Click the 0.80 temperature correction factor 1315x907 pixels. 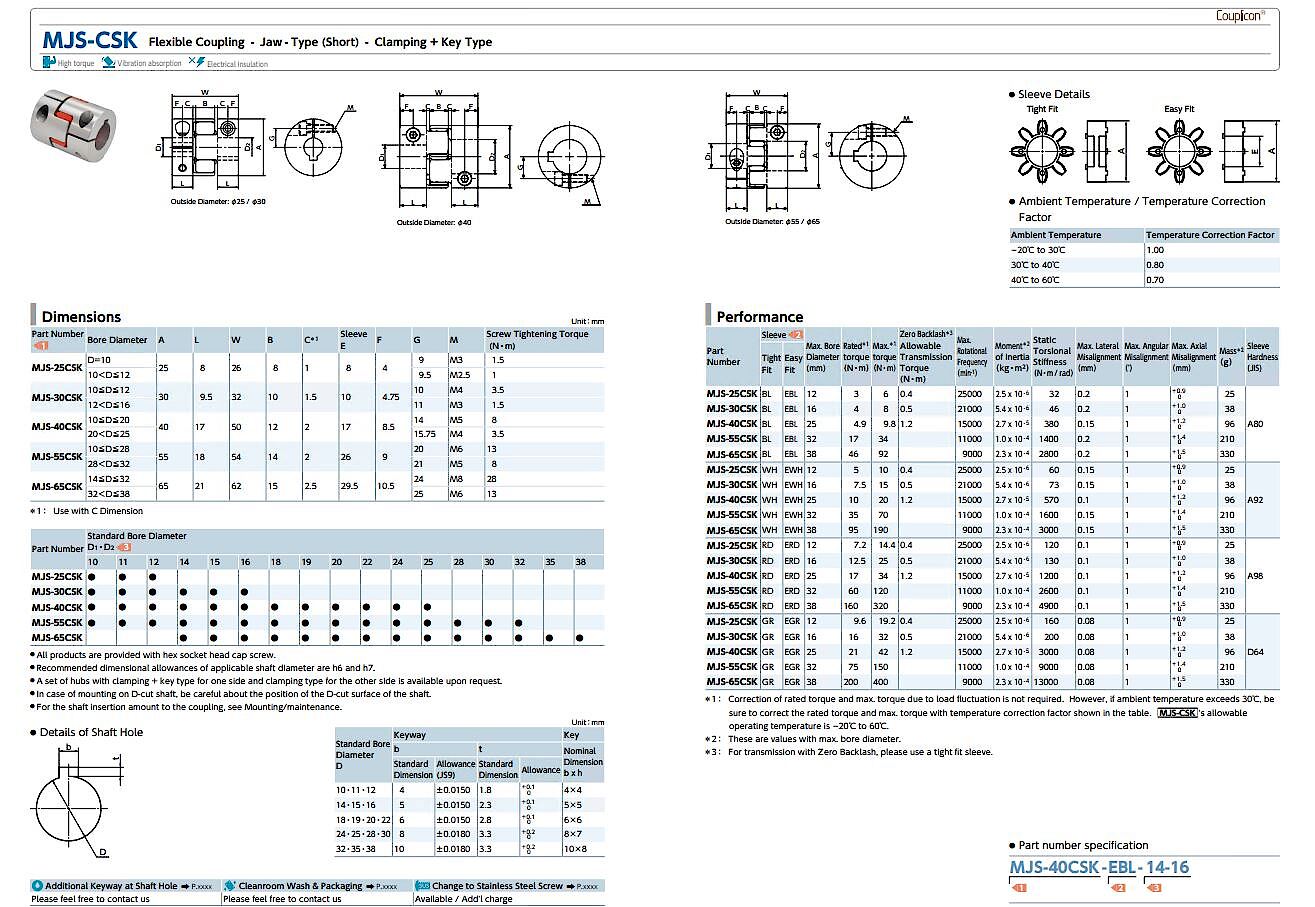point(1155,265)
